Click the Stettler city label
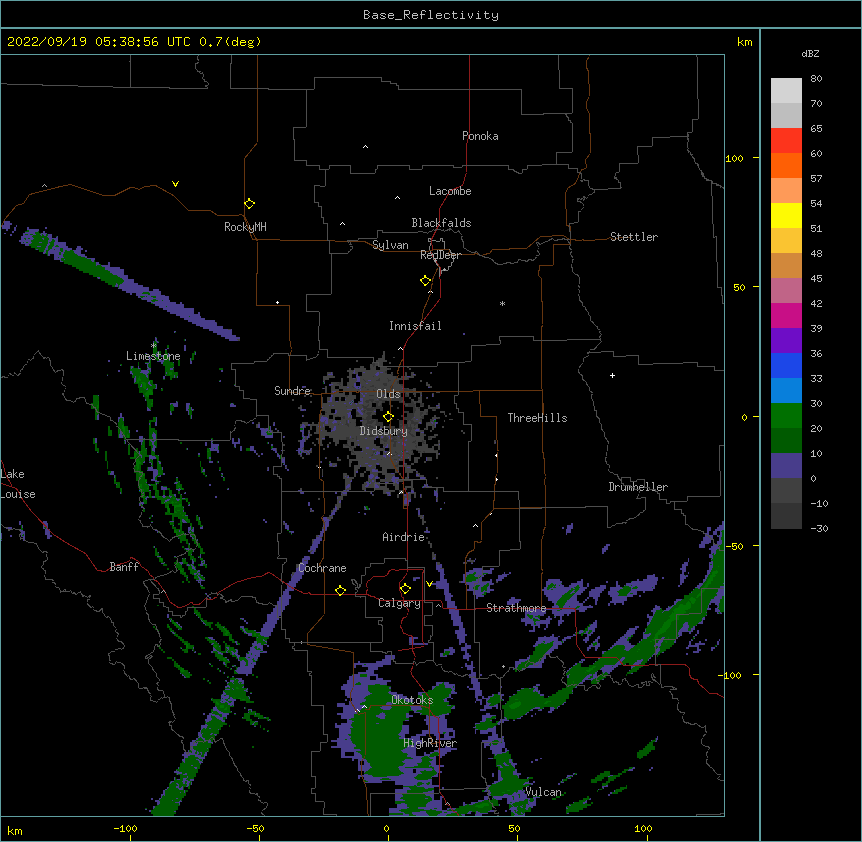Viewport: 862px width, 842px height. (x=633, y=237)
